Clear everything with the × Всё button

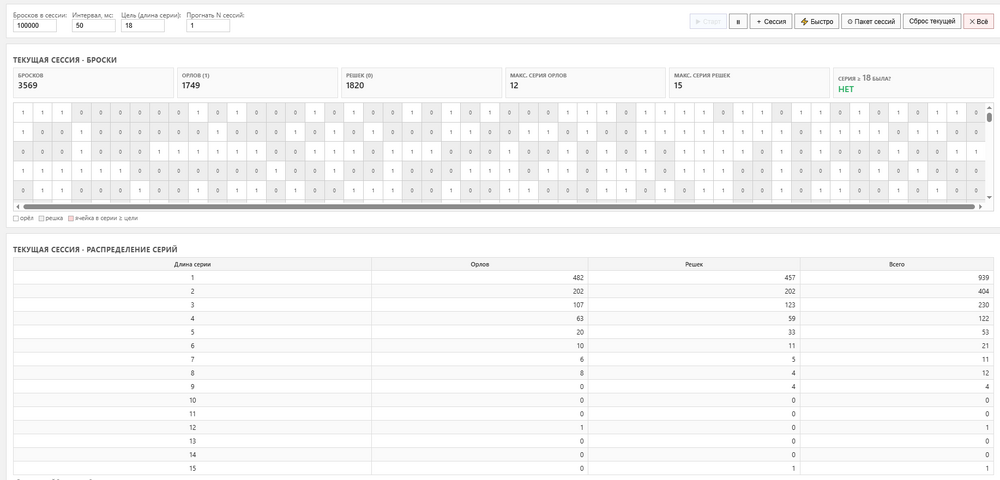coord(978,21)
